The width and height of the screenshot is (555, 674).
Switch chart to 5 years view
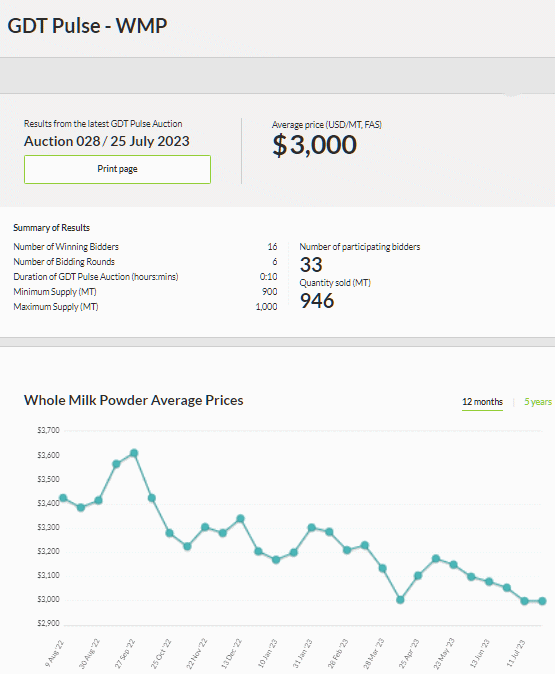coord(538,402)
